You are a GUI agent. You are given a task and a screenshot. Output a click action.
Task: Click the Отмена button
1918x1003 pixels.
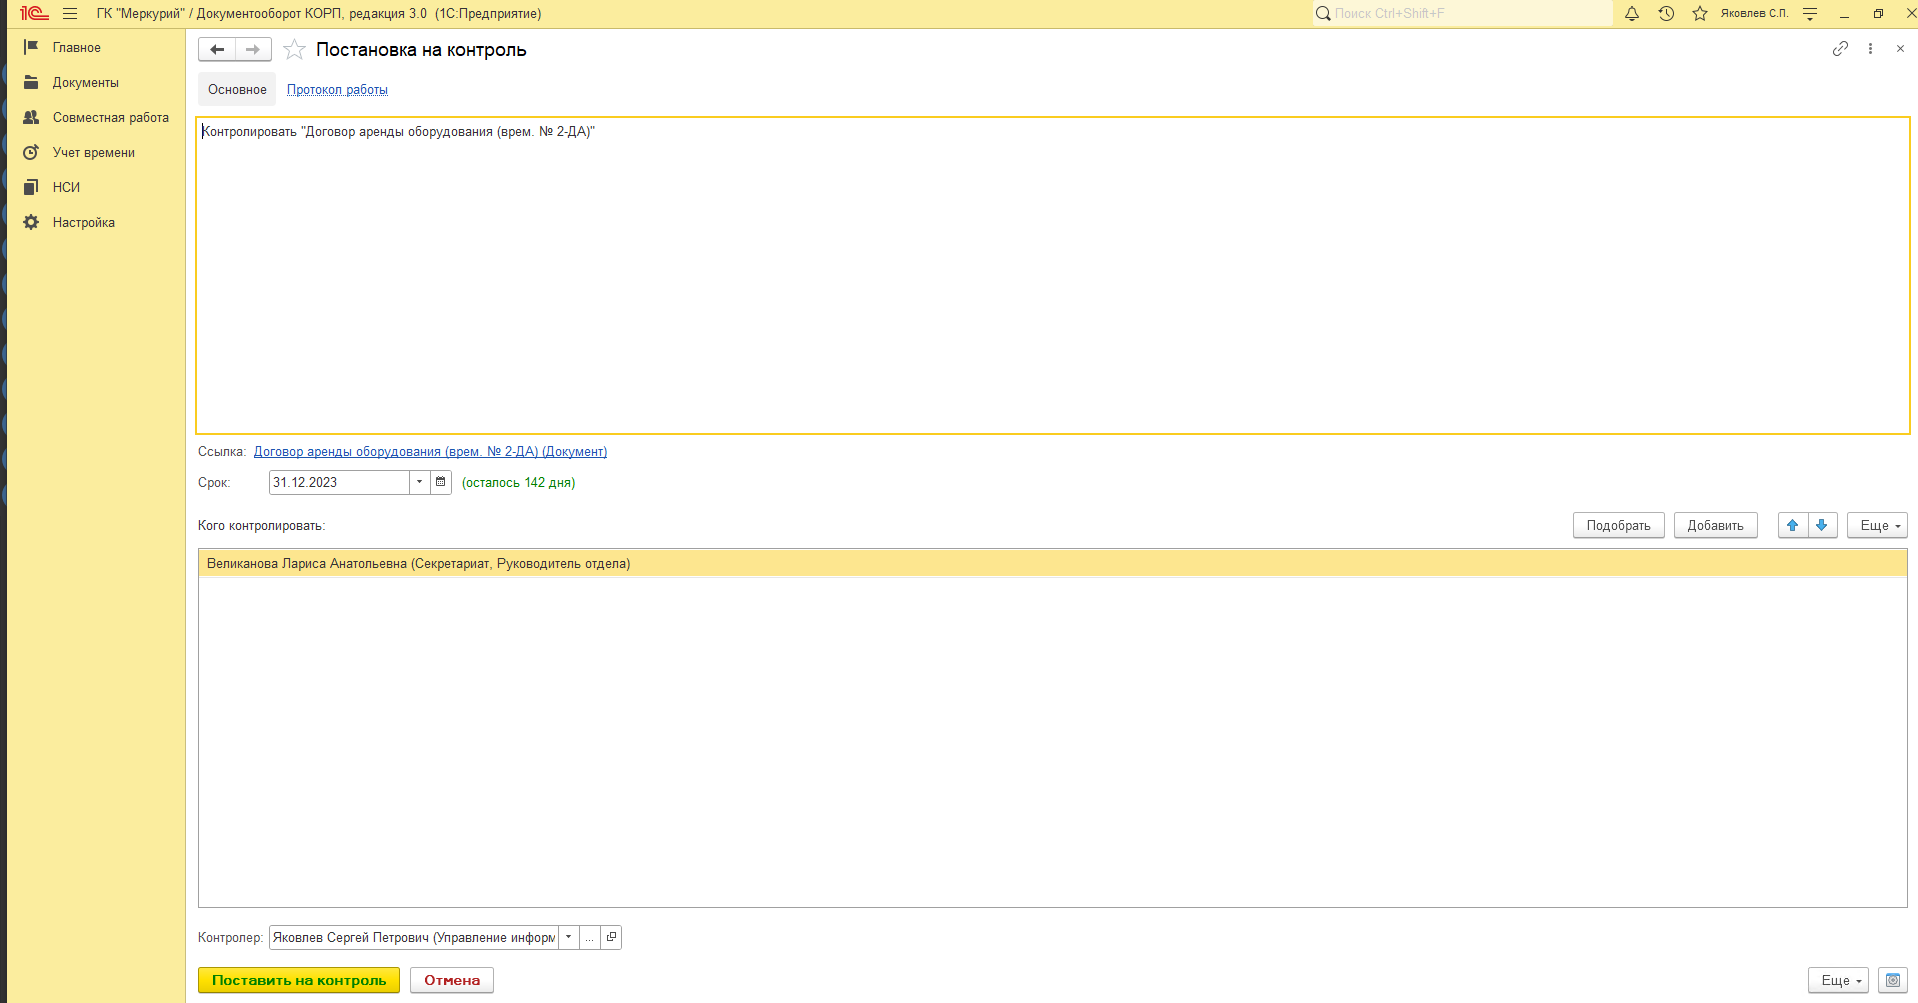[x=452, y=980]
